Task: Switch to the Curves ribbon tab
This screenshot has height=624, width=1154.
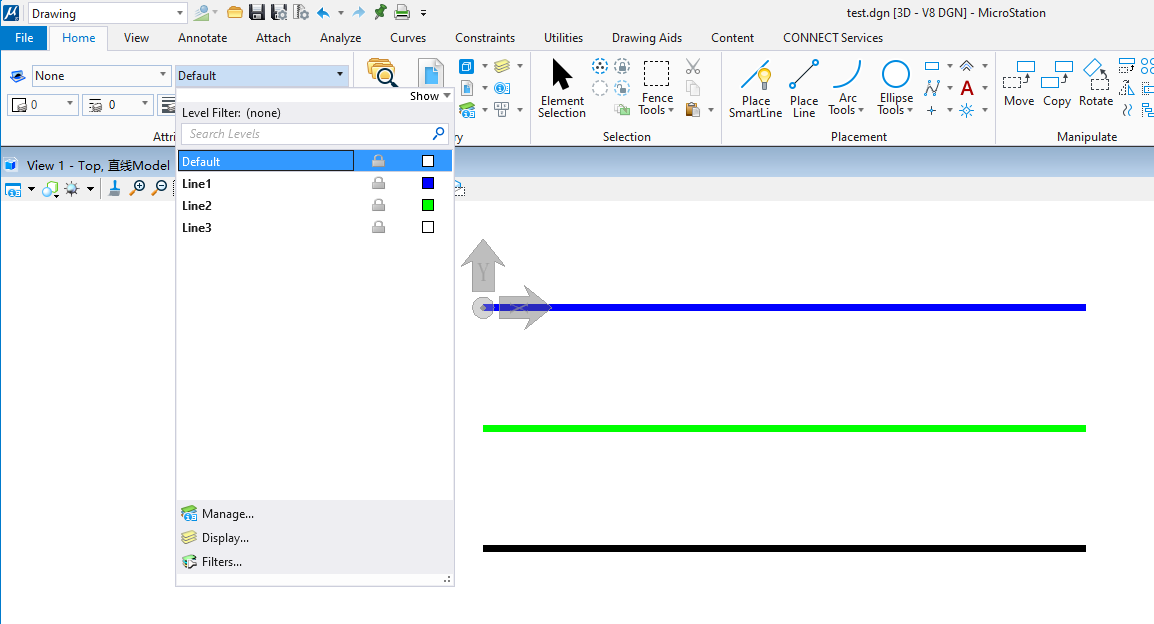Action: [408, 38]
